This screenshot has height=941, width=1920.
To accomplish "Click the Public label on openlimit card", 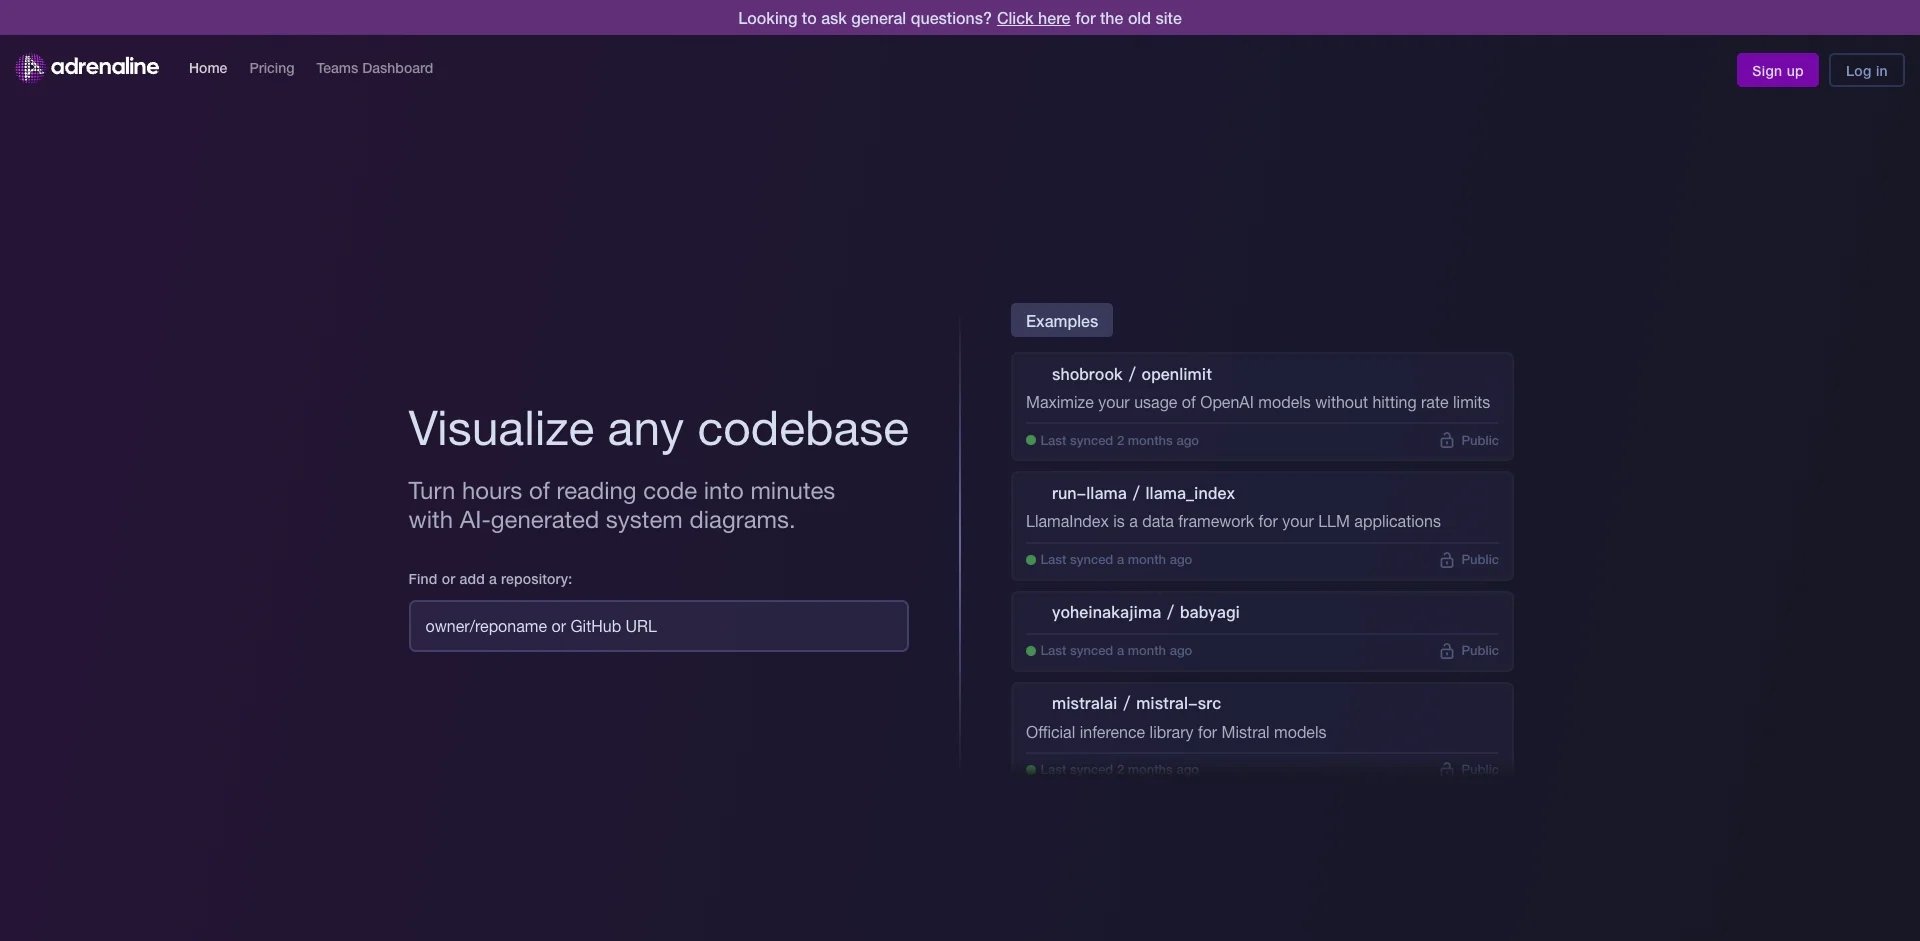I will pos(1480,440).
